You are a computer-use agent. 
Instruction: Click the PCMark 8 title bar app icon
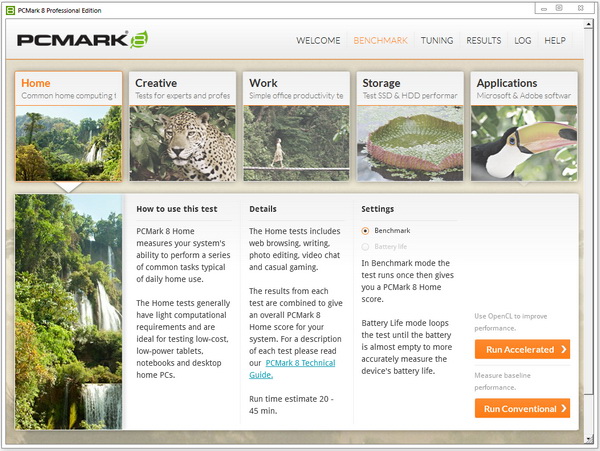tap(11, 10)
